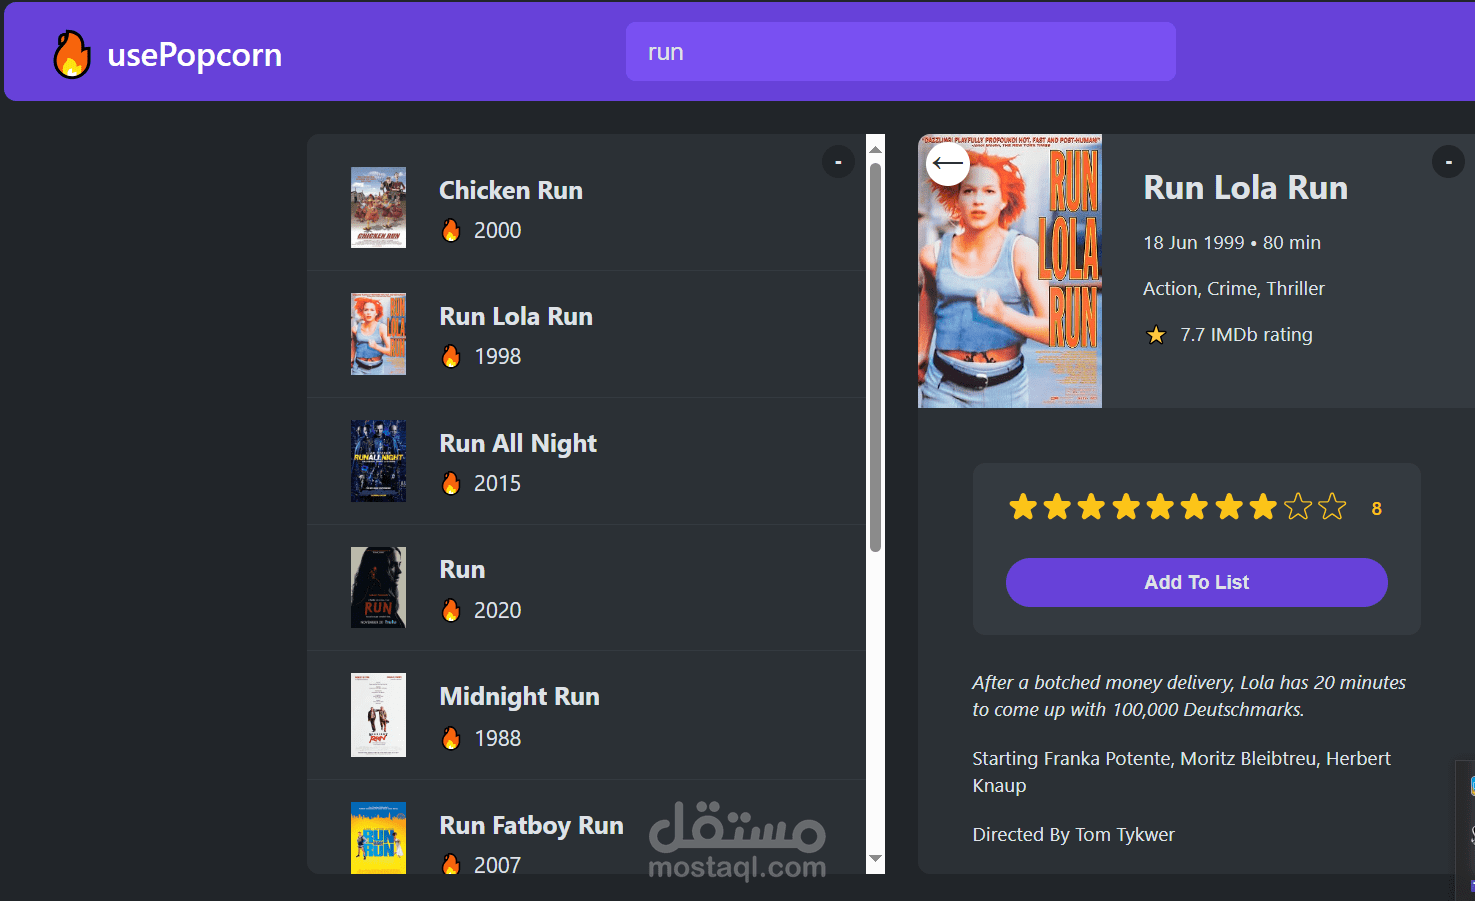Click the large Run Lola Run poster image
The image size is (1475, 901).
(x=1010, y=271)
